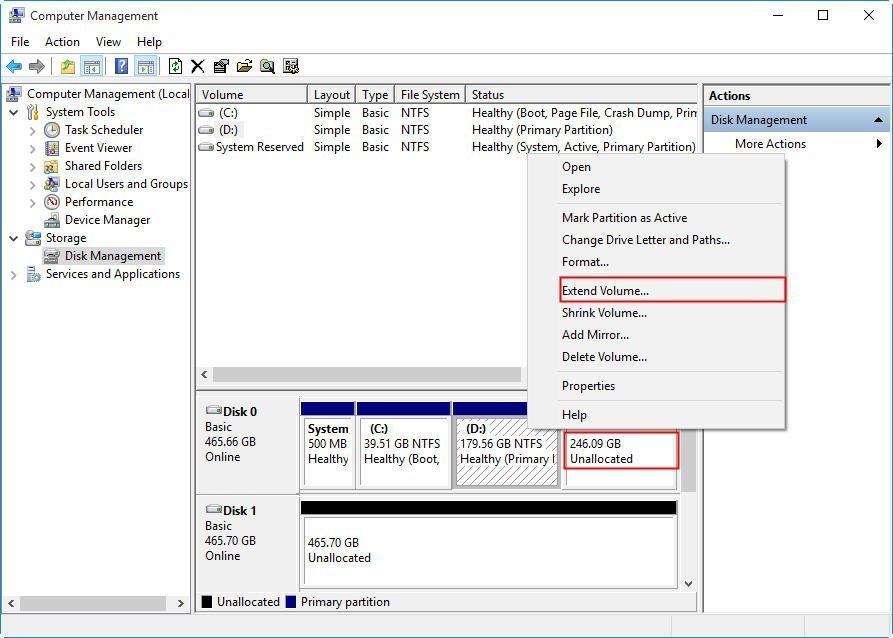893x638 pixels.
Task: Expand the Performance node
Action: (x=32, y=203)
